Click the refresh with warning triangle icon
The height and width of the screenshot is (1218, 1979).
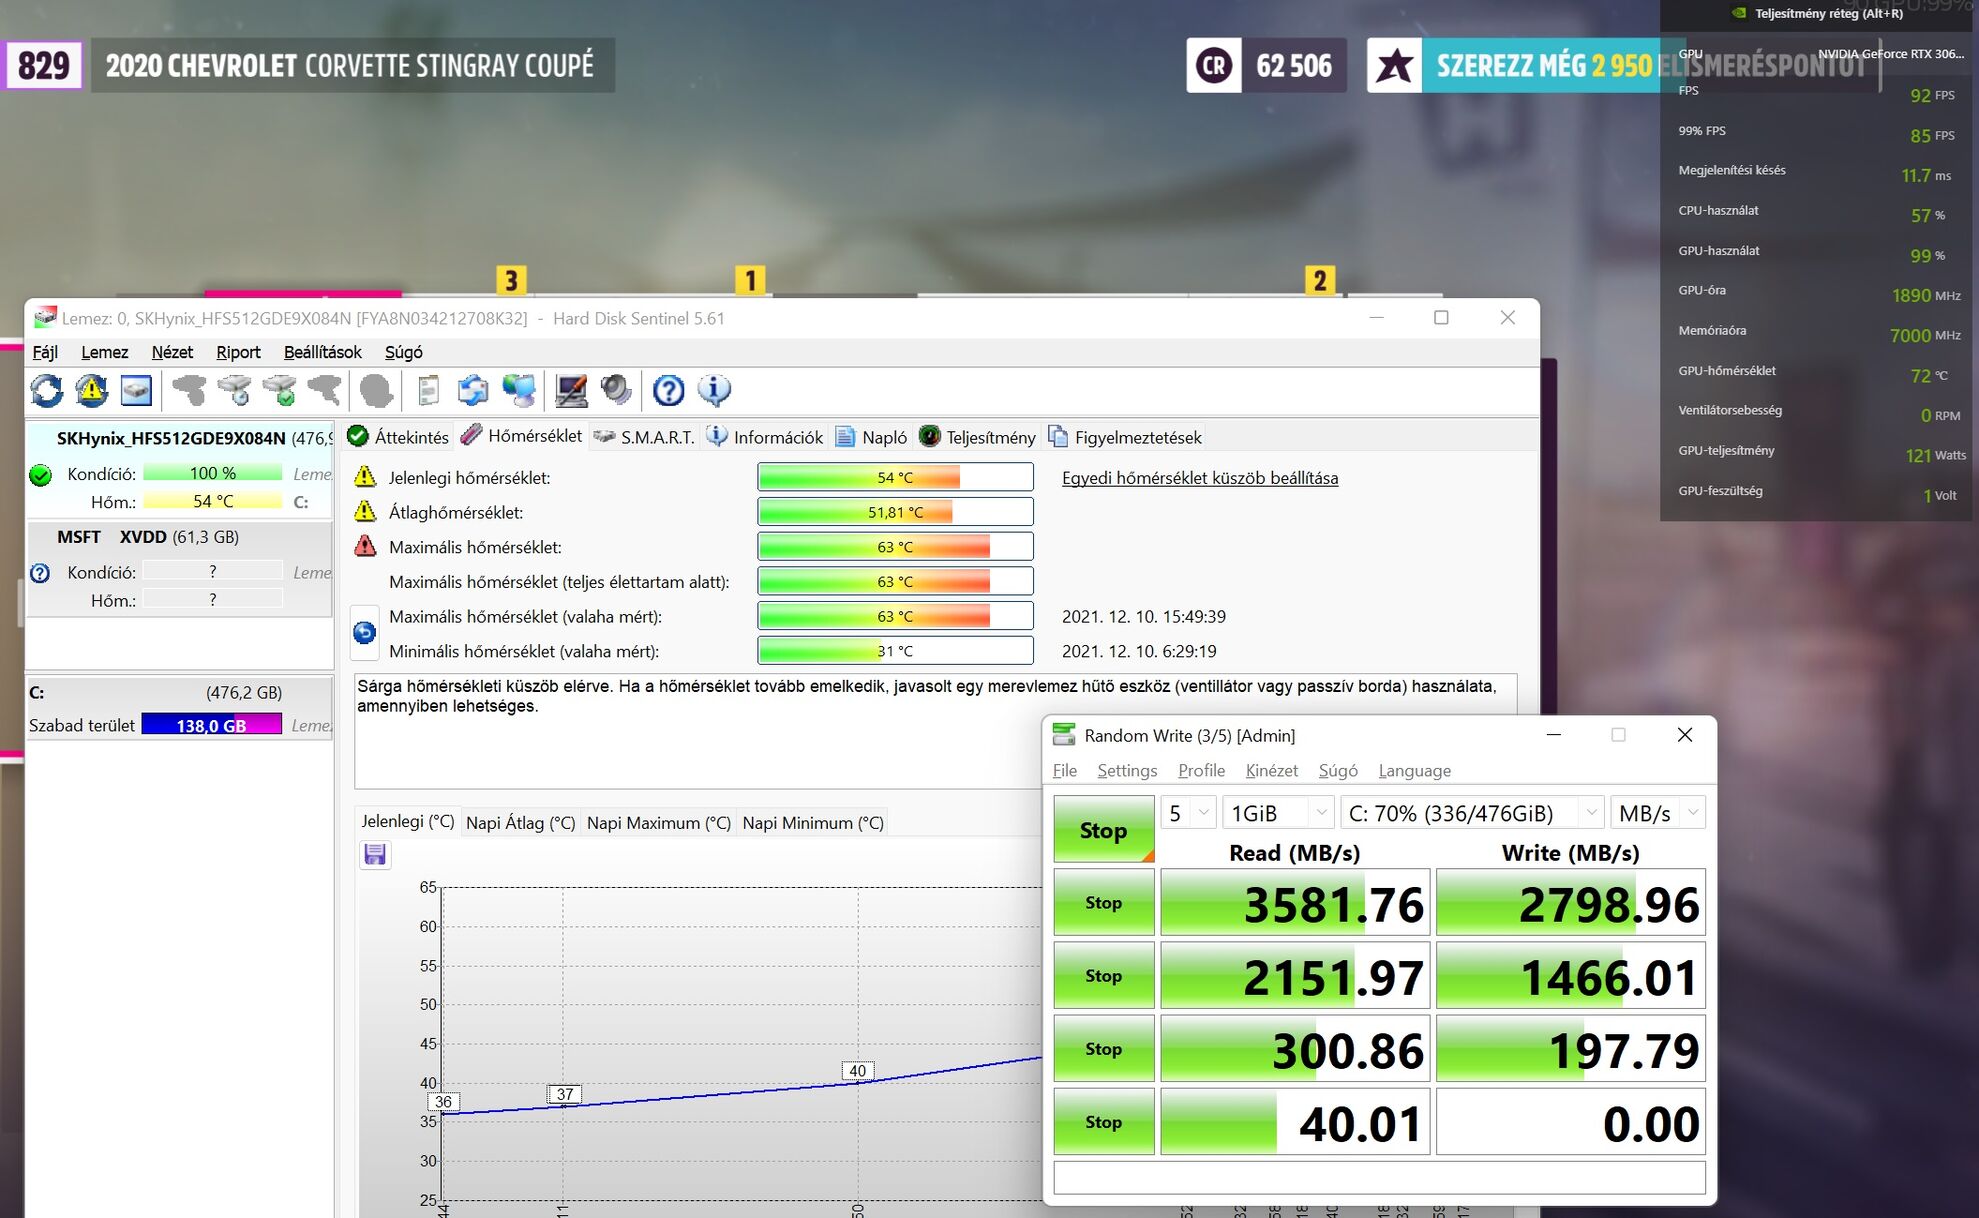[x=91, y=391]
